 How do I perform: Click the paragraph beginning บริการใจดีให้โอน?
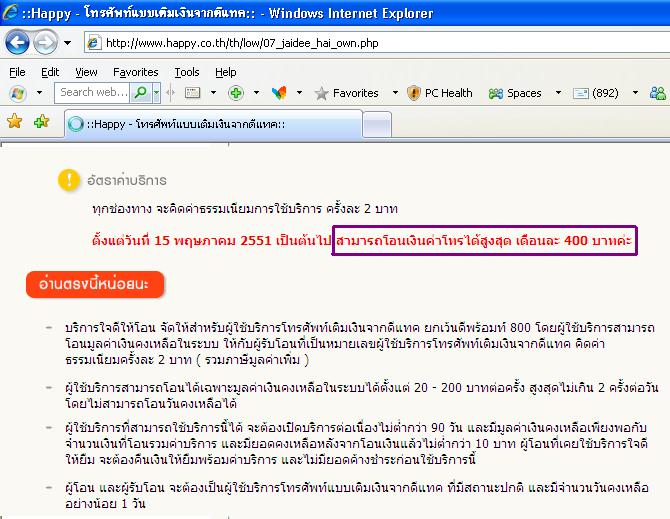[360, 344]
